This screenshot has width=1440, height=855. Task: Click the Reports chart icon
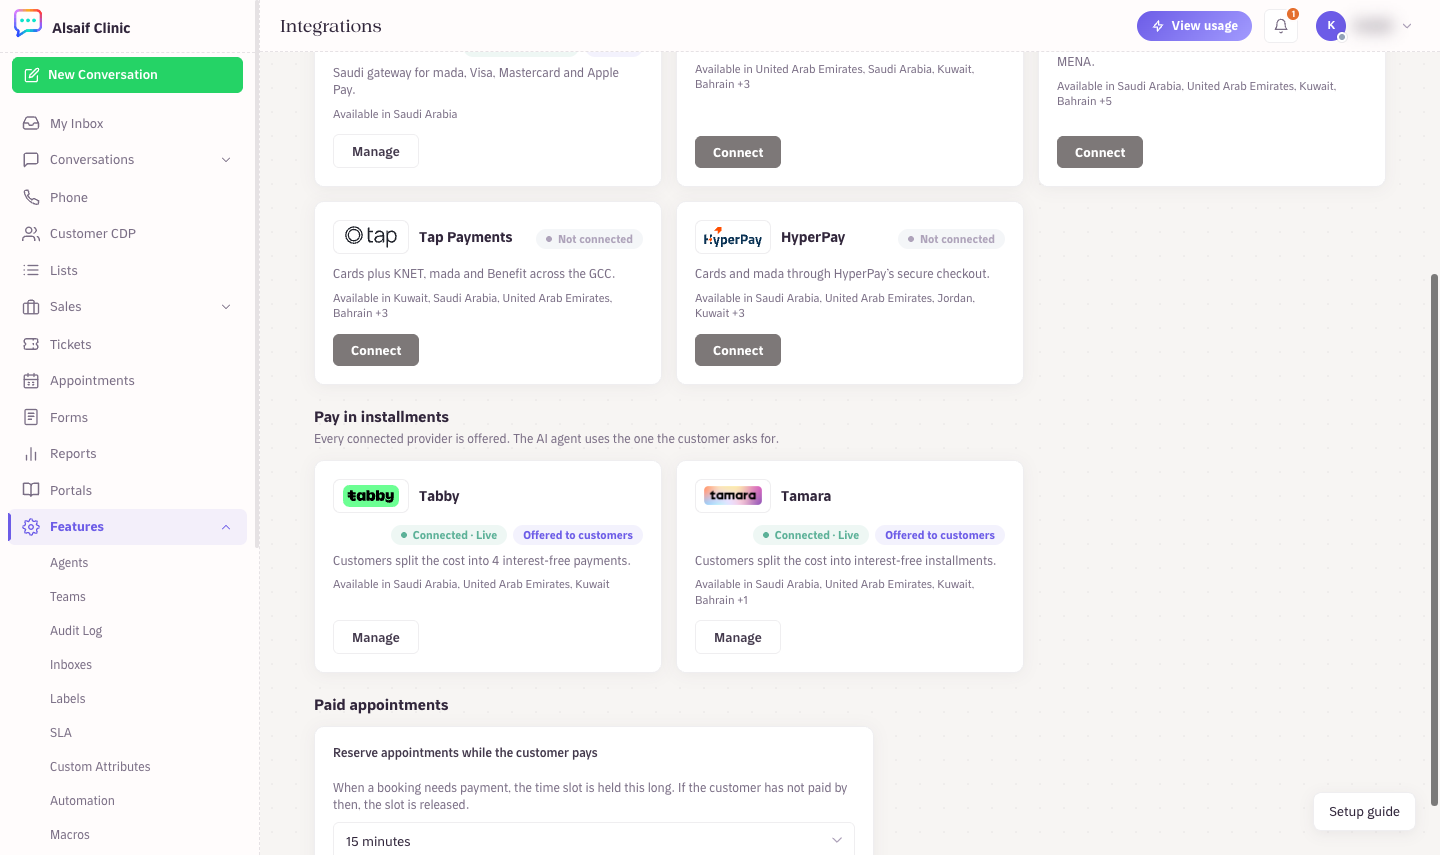[31, 454]
